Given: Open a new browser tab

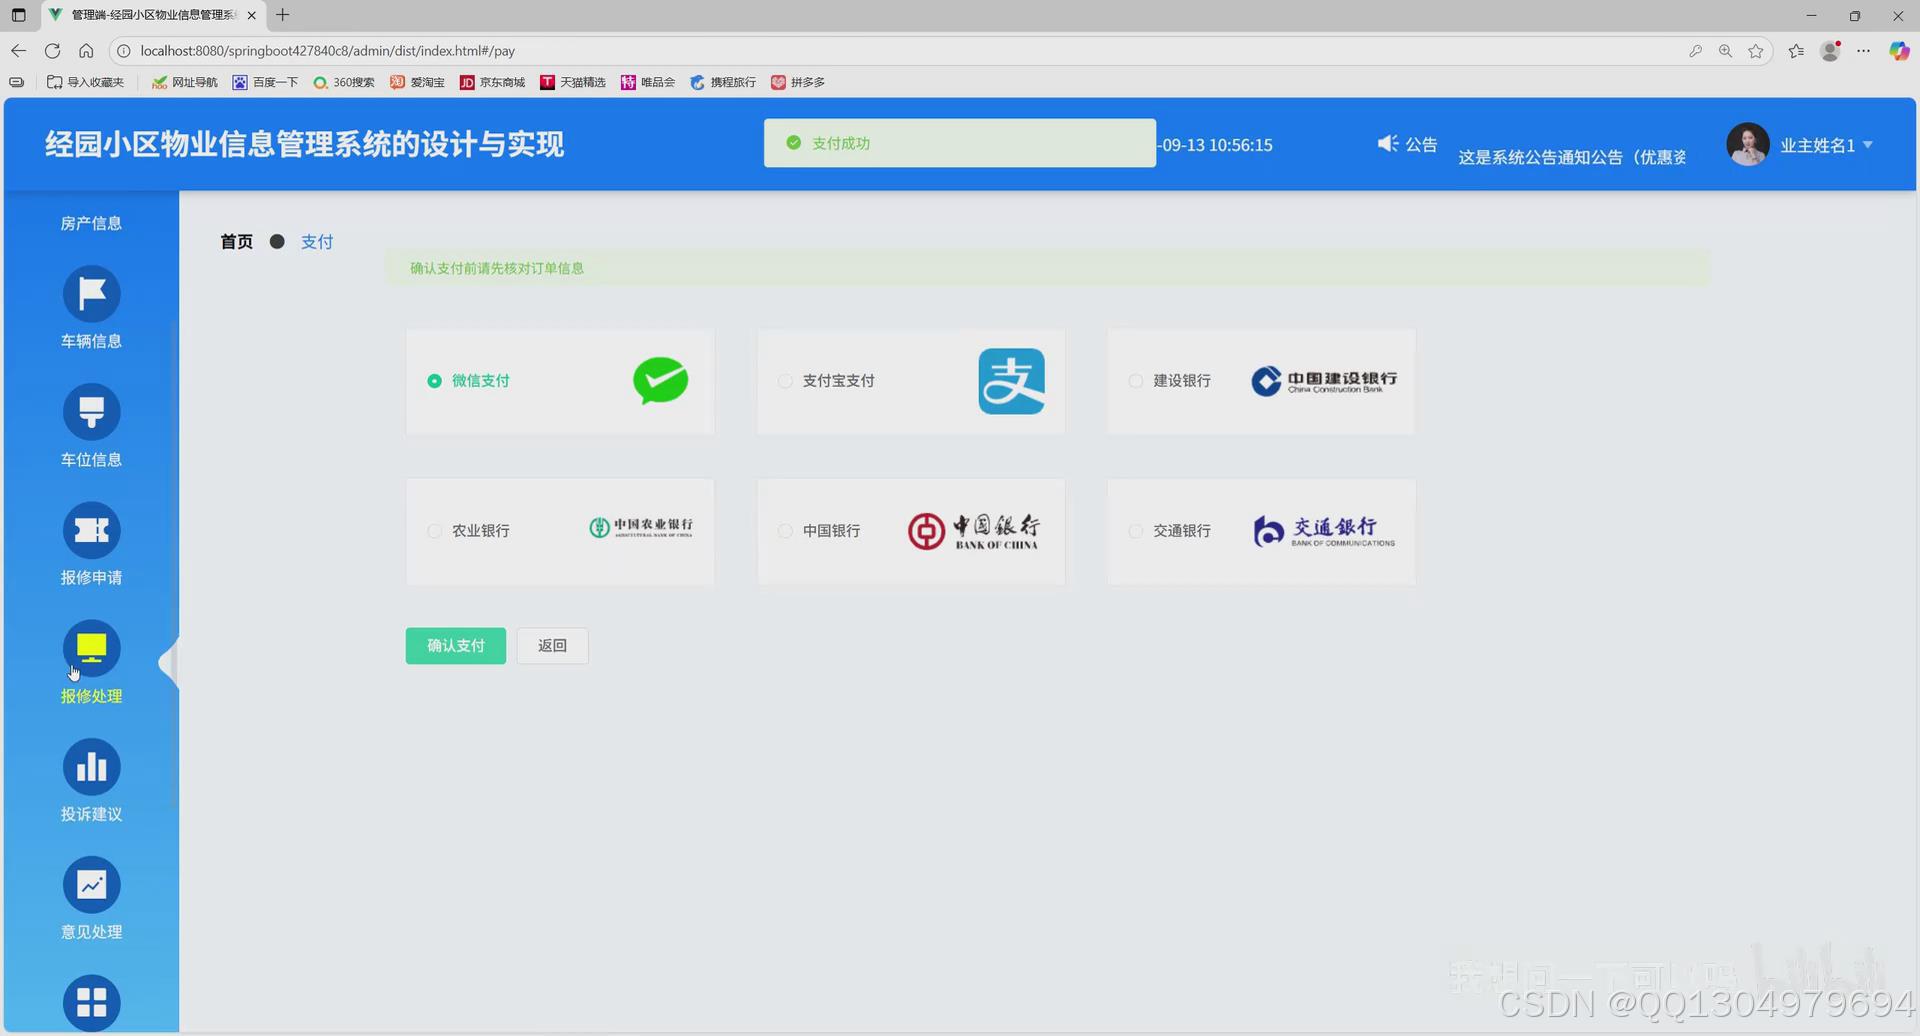Looking at the screenshot, I should (283, 15).
